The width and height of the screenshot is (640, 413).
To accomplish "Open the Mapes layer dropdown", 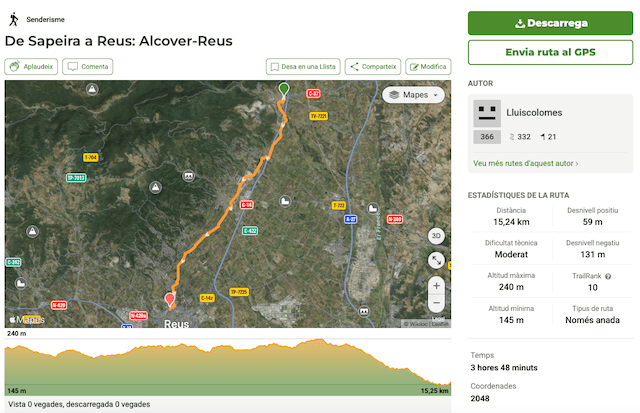I will click(413, 95).
